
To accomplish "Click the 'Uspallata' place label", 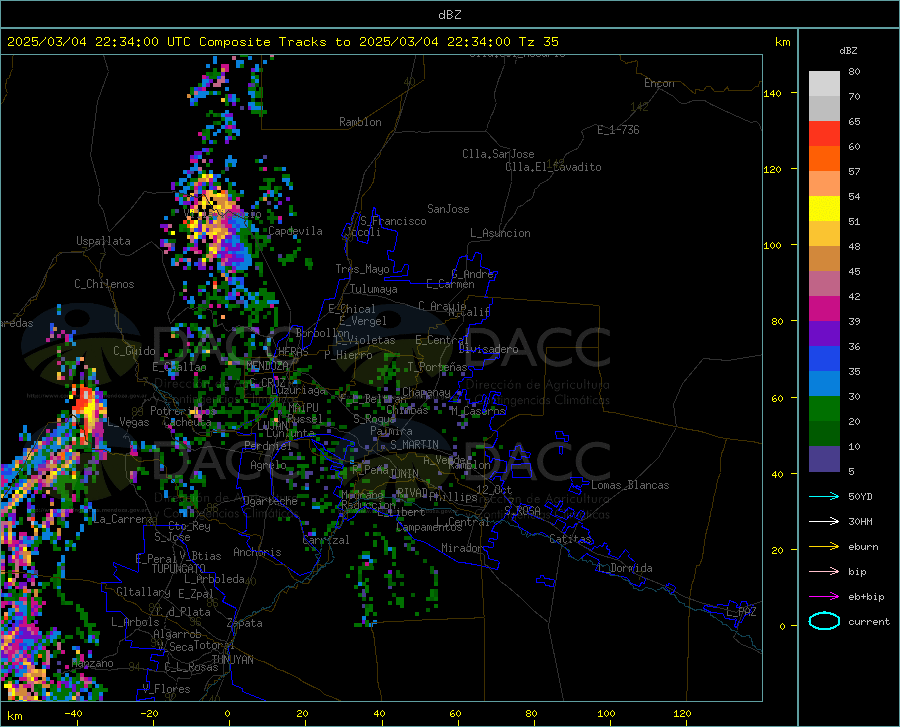I will pyautogui.click(x=103, y=241).
